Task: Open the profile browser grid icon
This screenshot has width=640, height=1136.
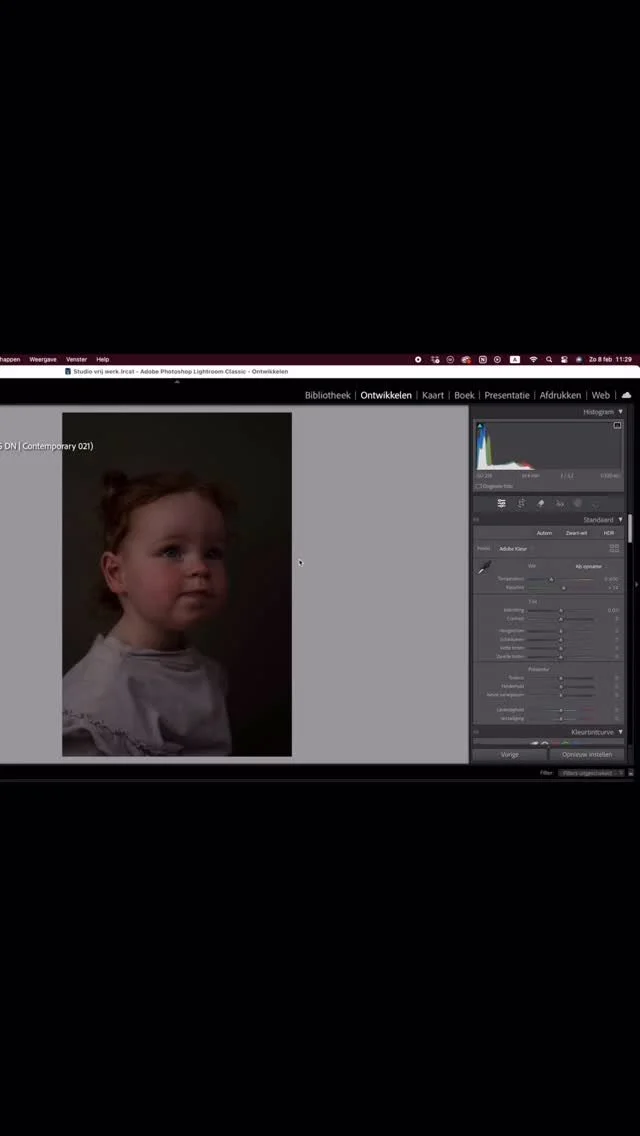Action: tap(614, 548)
